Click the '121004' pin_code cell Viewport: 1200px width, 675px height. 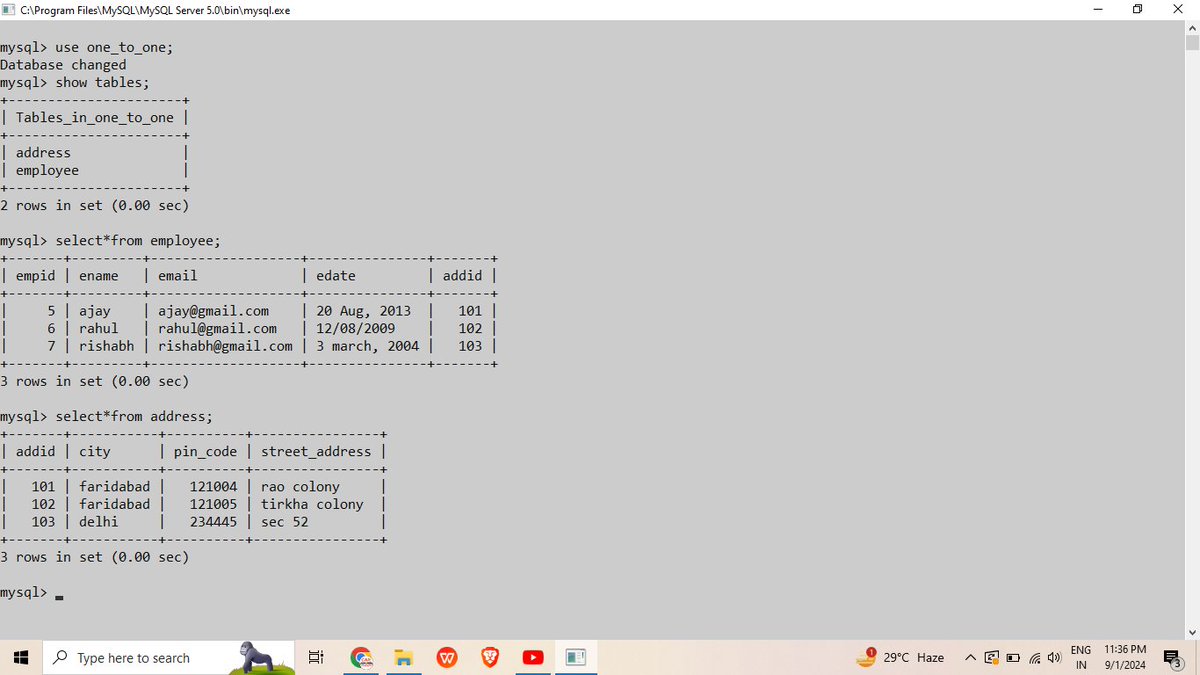[x=213, y=486]
